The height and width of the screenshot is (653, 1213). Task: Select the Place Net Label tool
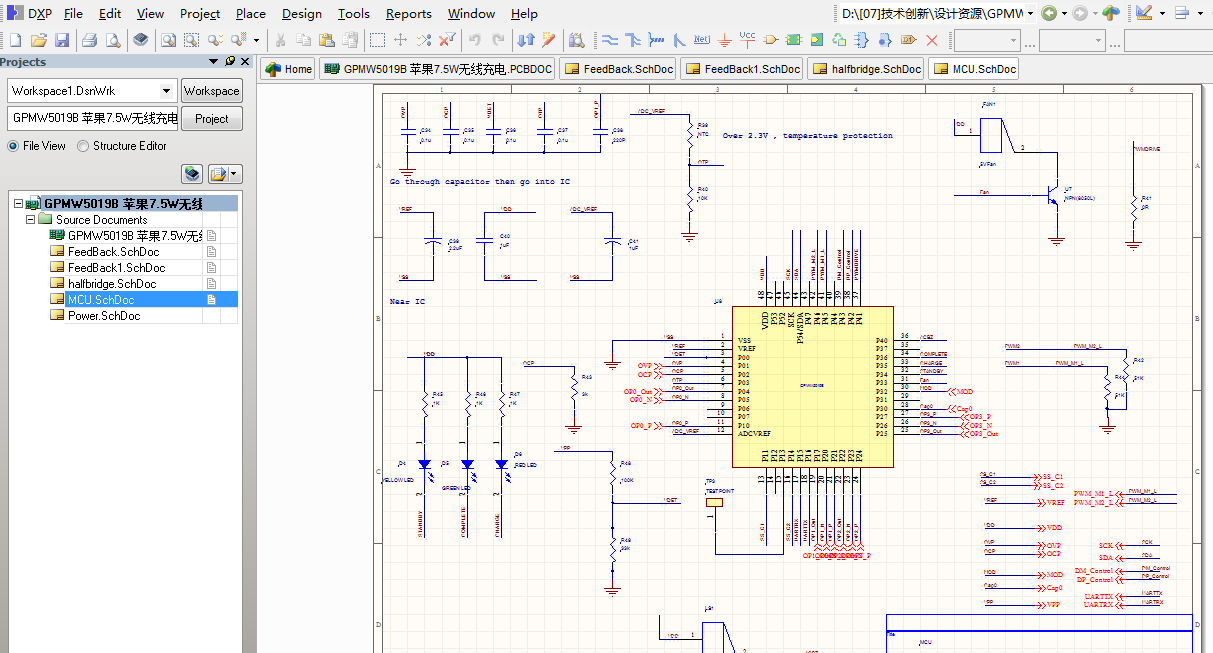(701, 40)
